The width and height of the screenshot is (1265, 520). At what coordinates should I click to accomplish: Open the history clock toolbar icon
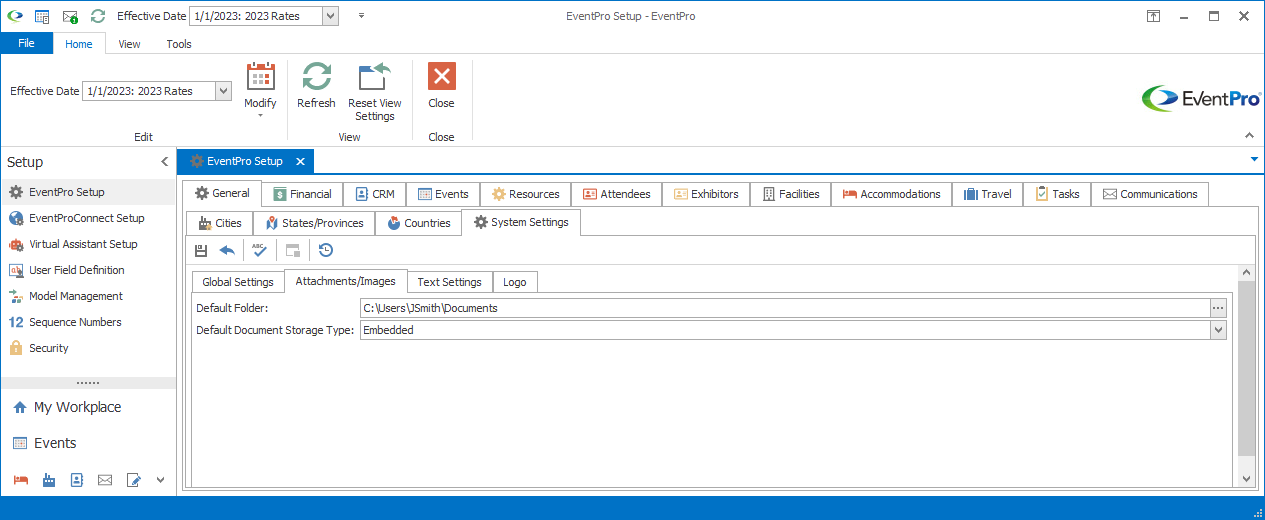pyautogui.click(x=326, y=250)
